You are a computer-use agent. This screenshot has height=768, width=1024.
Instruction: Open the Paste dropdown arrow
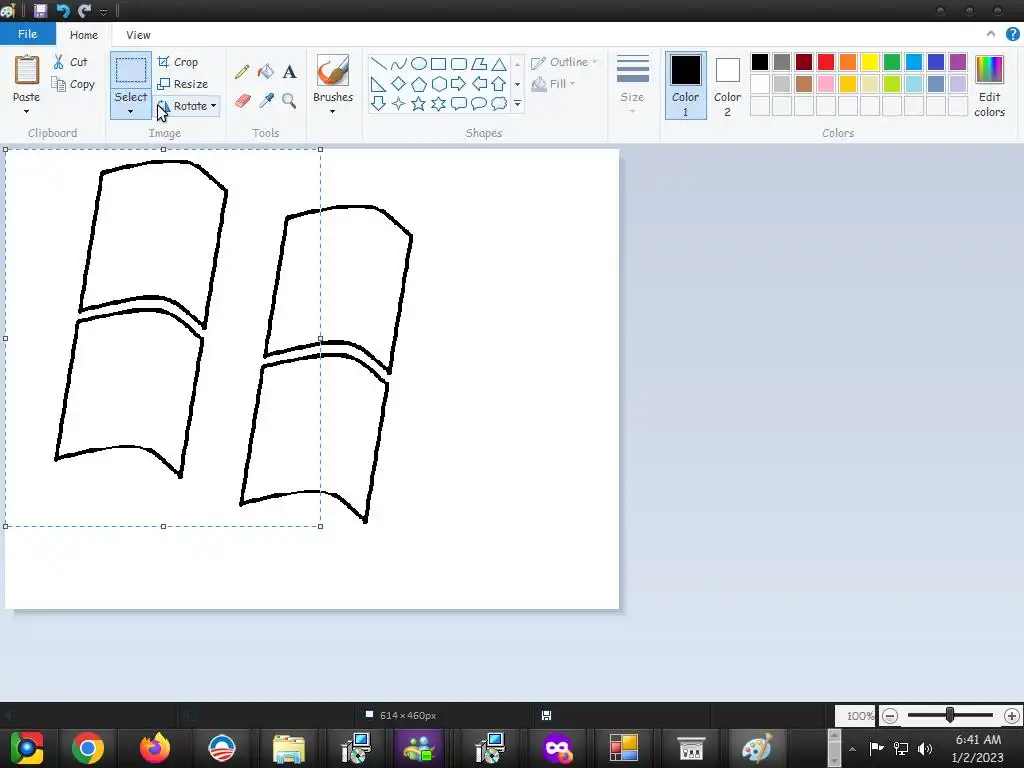pos(27,112)
